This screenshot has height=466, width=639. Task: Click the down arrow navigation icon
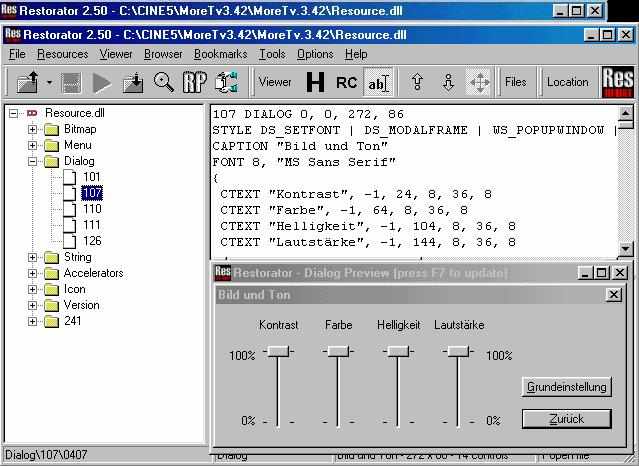click(x=448, y=82)
